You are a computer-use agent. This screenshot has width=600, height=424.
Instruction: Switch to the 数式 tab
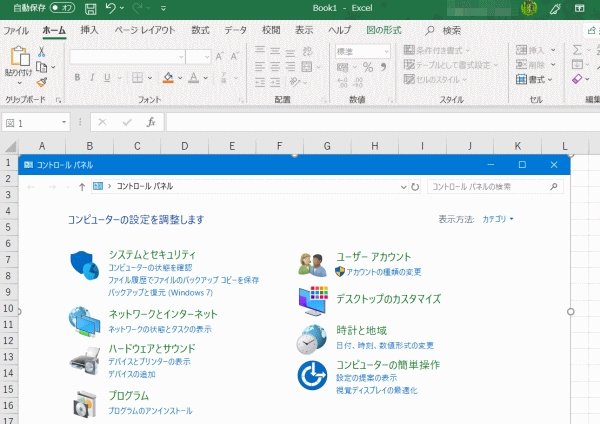tap(200, 30)
